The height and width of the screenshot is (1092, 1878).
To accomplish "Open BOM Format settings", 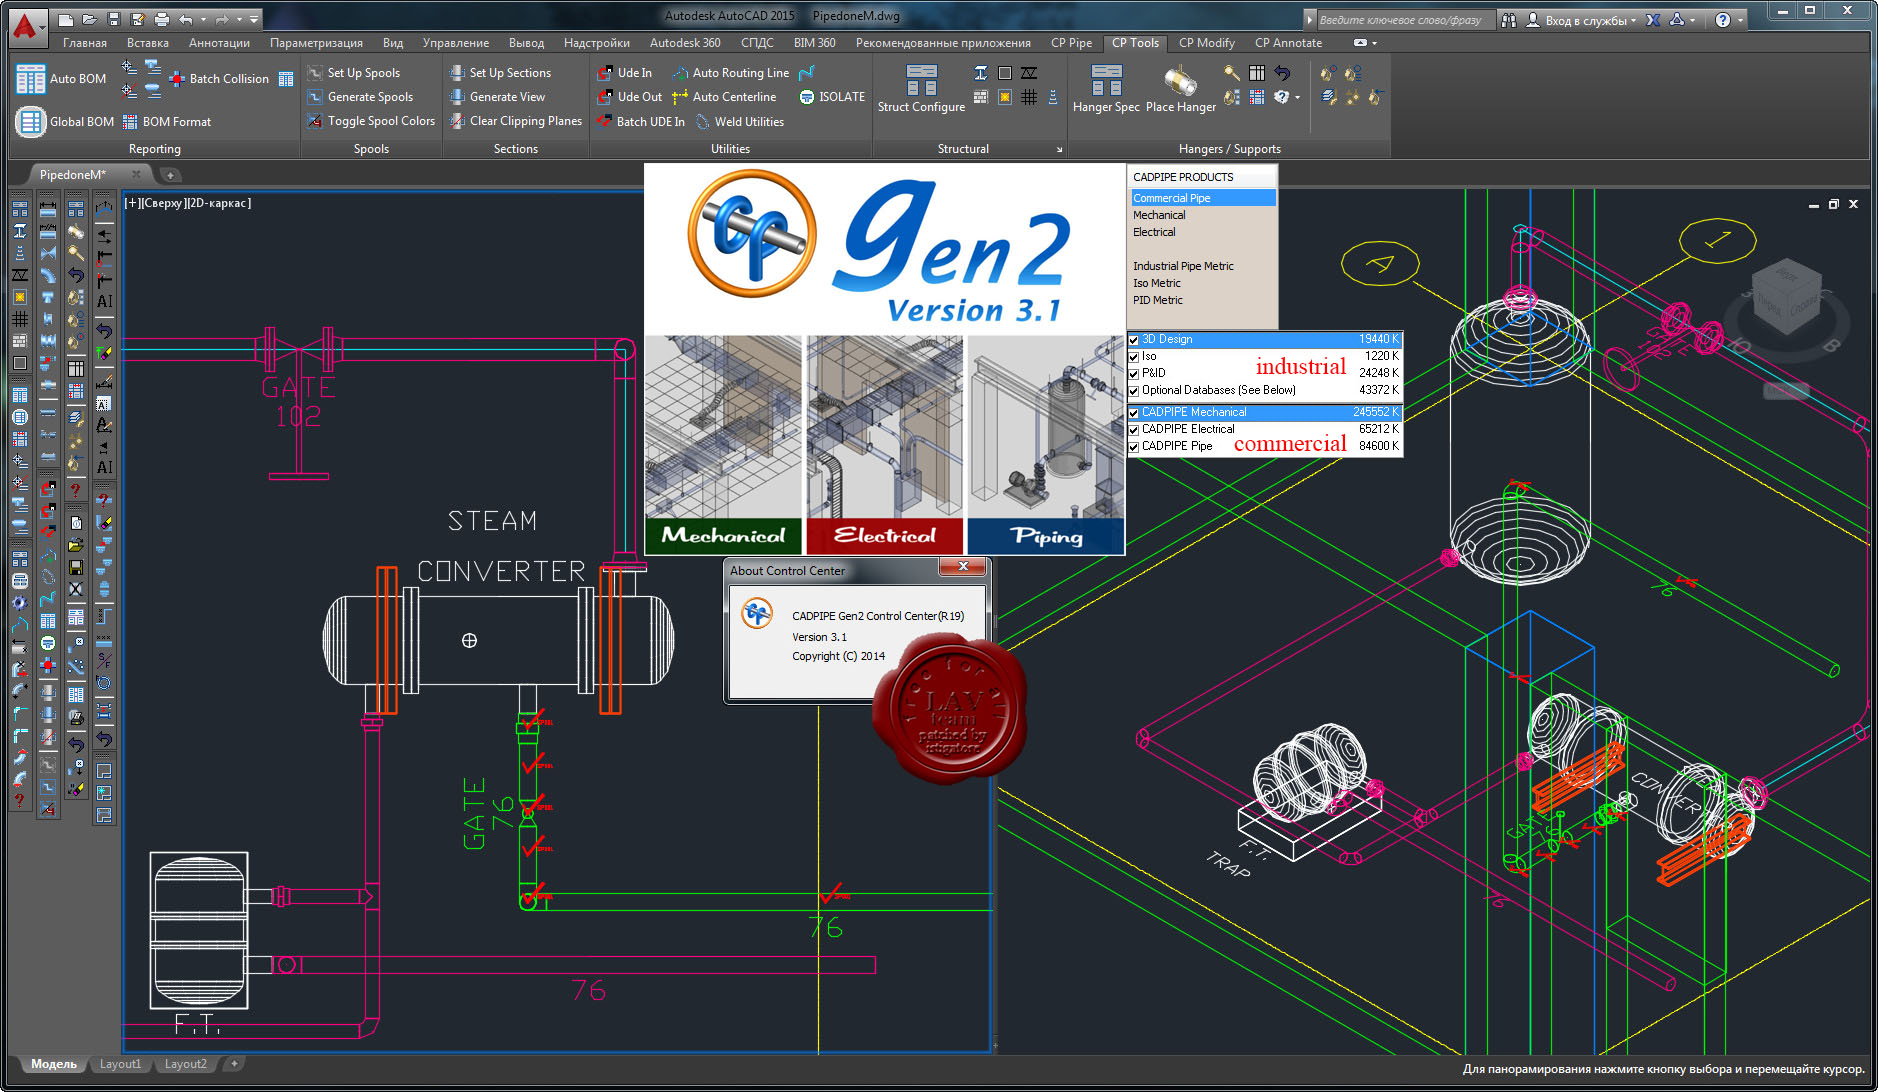I will click(167, 122).
